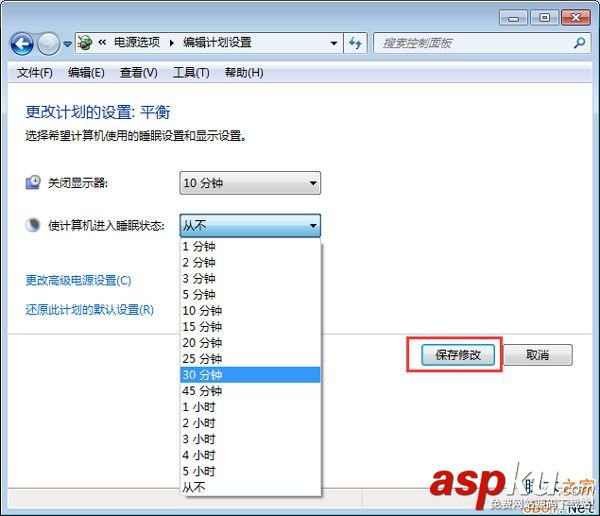Select 1 分钟 in the sleep list

[250, 247]
